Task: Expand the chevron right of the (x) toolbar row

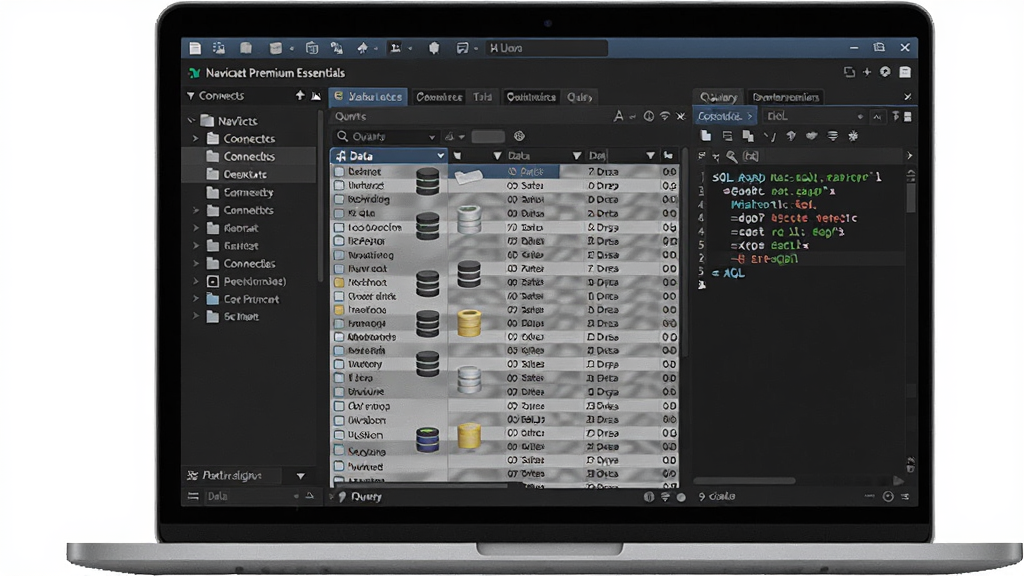Action: [909, 156]
